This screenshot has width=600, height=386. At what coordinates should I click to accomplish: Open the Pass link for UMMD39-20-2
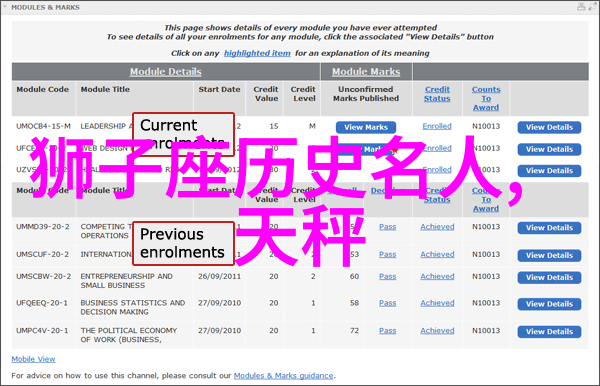(x=388, y=227)
